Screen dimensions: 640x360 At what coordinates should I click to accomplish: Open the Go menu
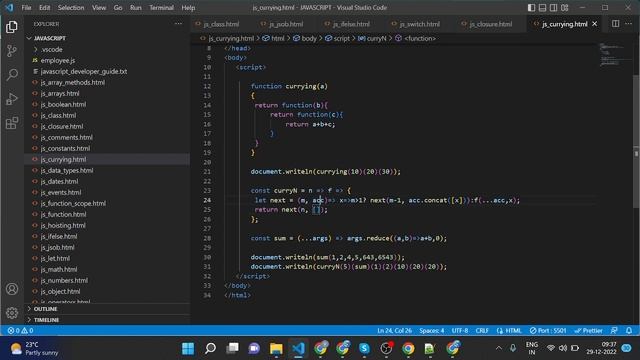118,7
